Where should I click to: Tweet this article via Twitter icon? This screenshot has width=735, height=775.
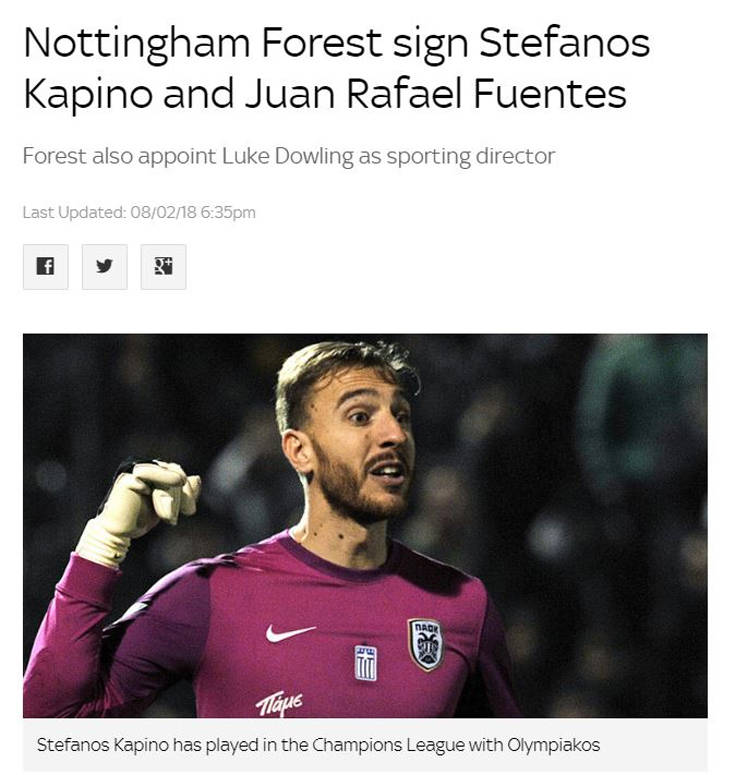pyautogui.click(x=104, y=266)
